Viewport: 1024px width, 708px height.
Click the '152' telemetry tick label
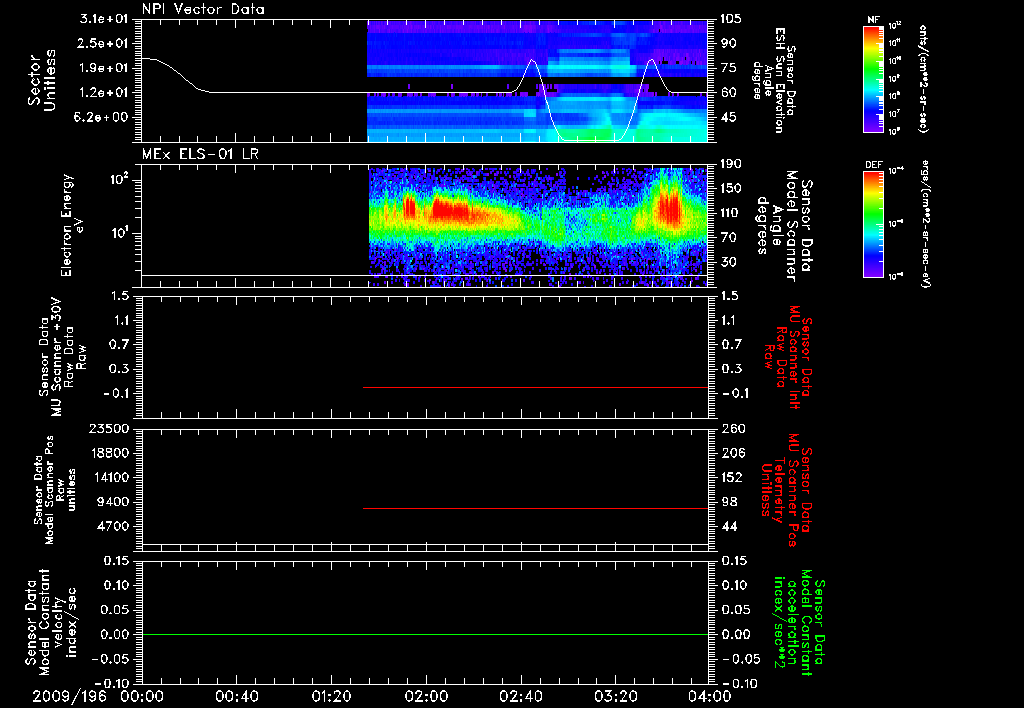point(731,477)
